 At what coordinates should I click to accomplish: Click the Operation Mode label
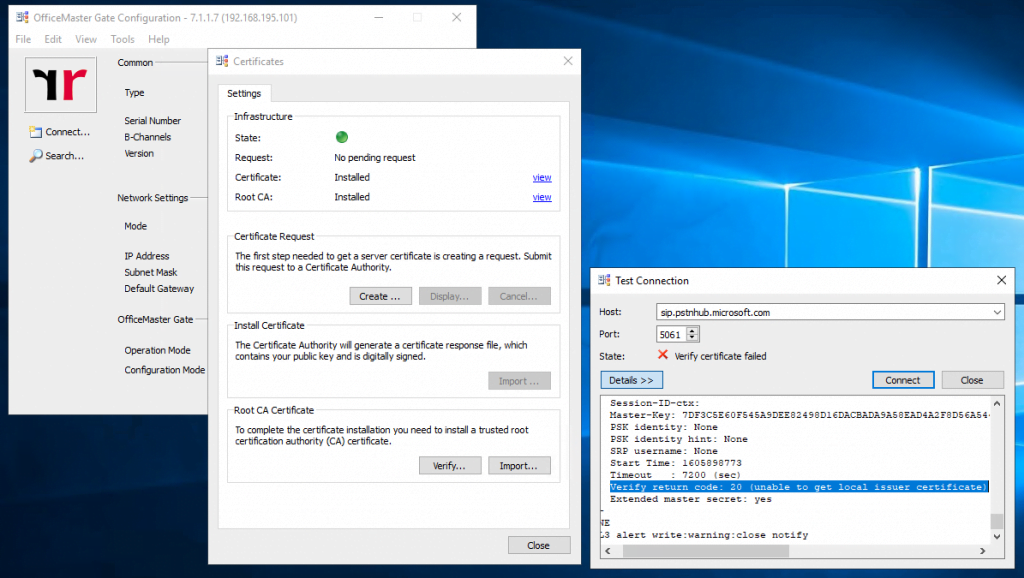pyautogui.click(x=157, y=350)
